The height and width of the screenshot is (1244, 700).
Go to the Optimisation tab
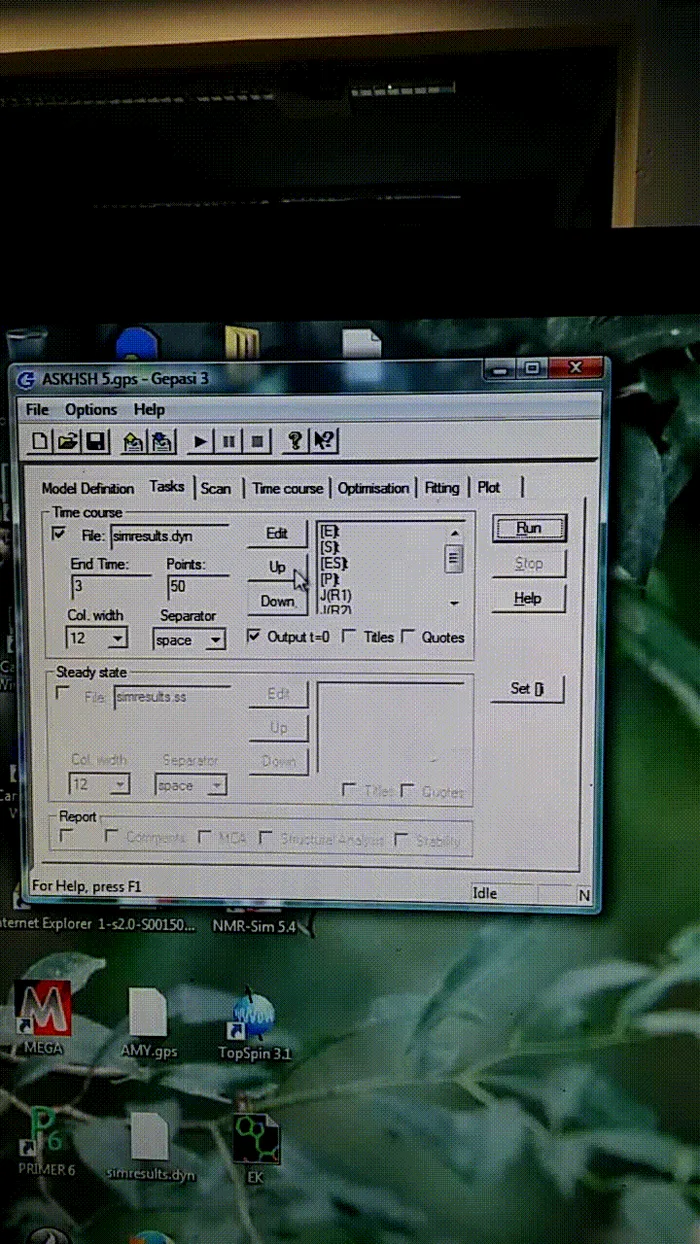click(x=373, y=488)
